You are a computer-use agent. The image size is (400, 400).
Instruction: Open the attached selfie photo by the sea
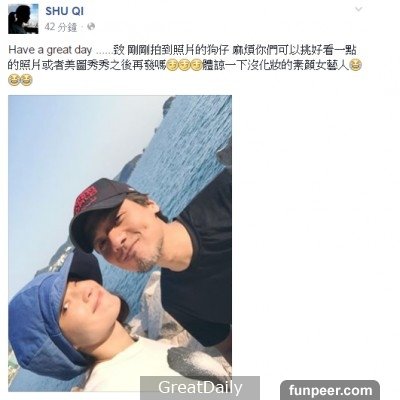[x=120, y=243]
